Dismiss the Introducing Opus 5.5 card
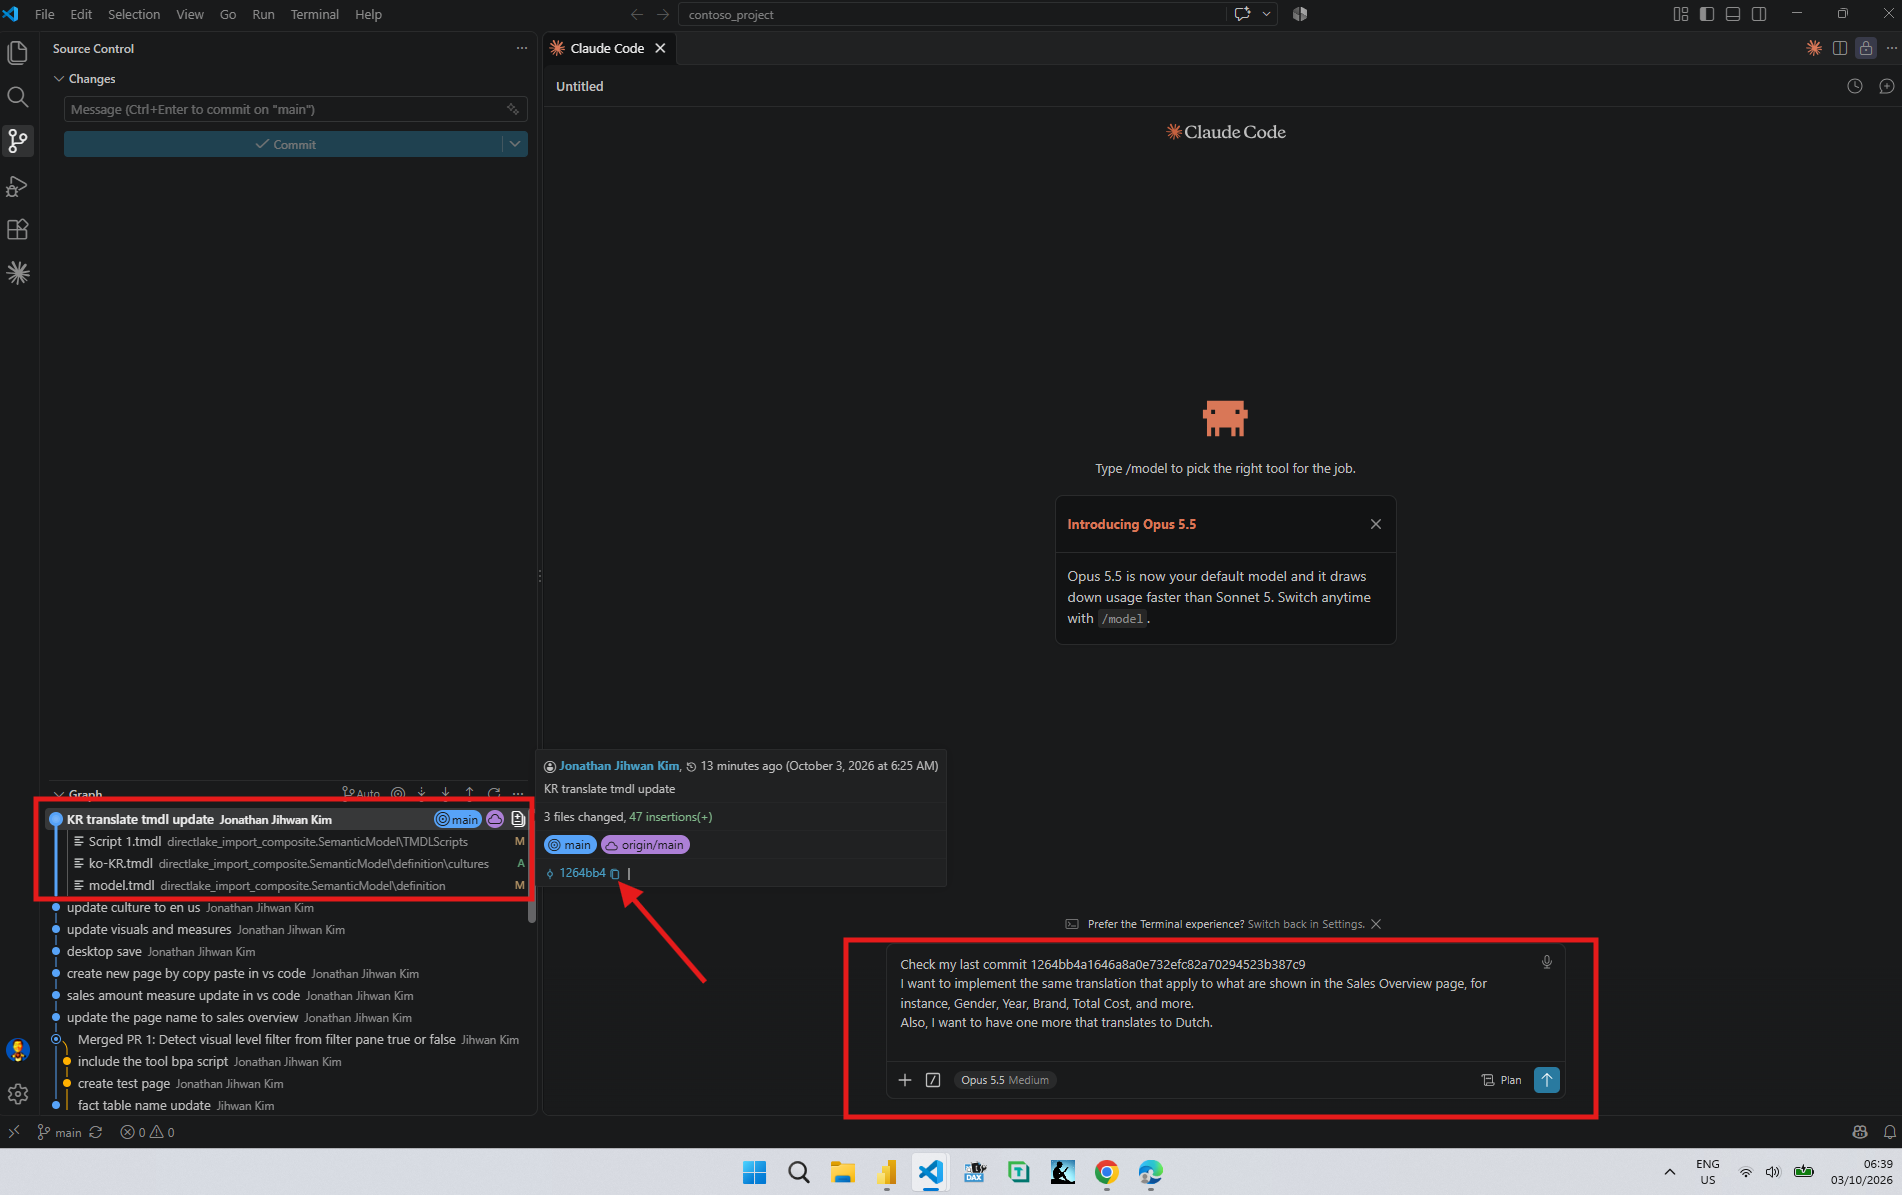 pos(1376,524)
